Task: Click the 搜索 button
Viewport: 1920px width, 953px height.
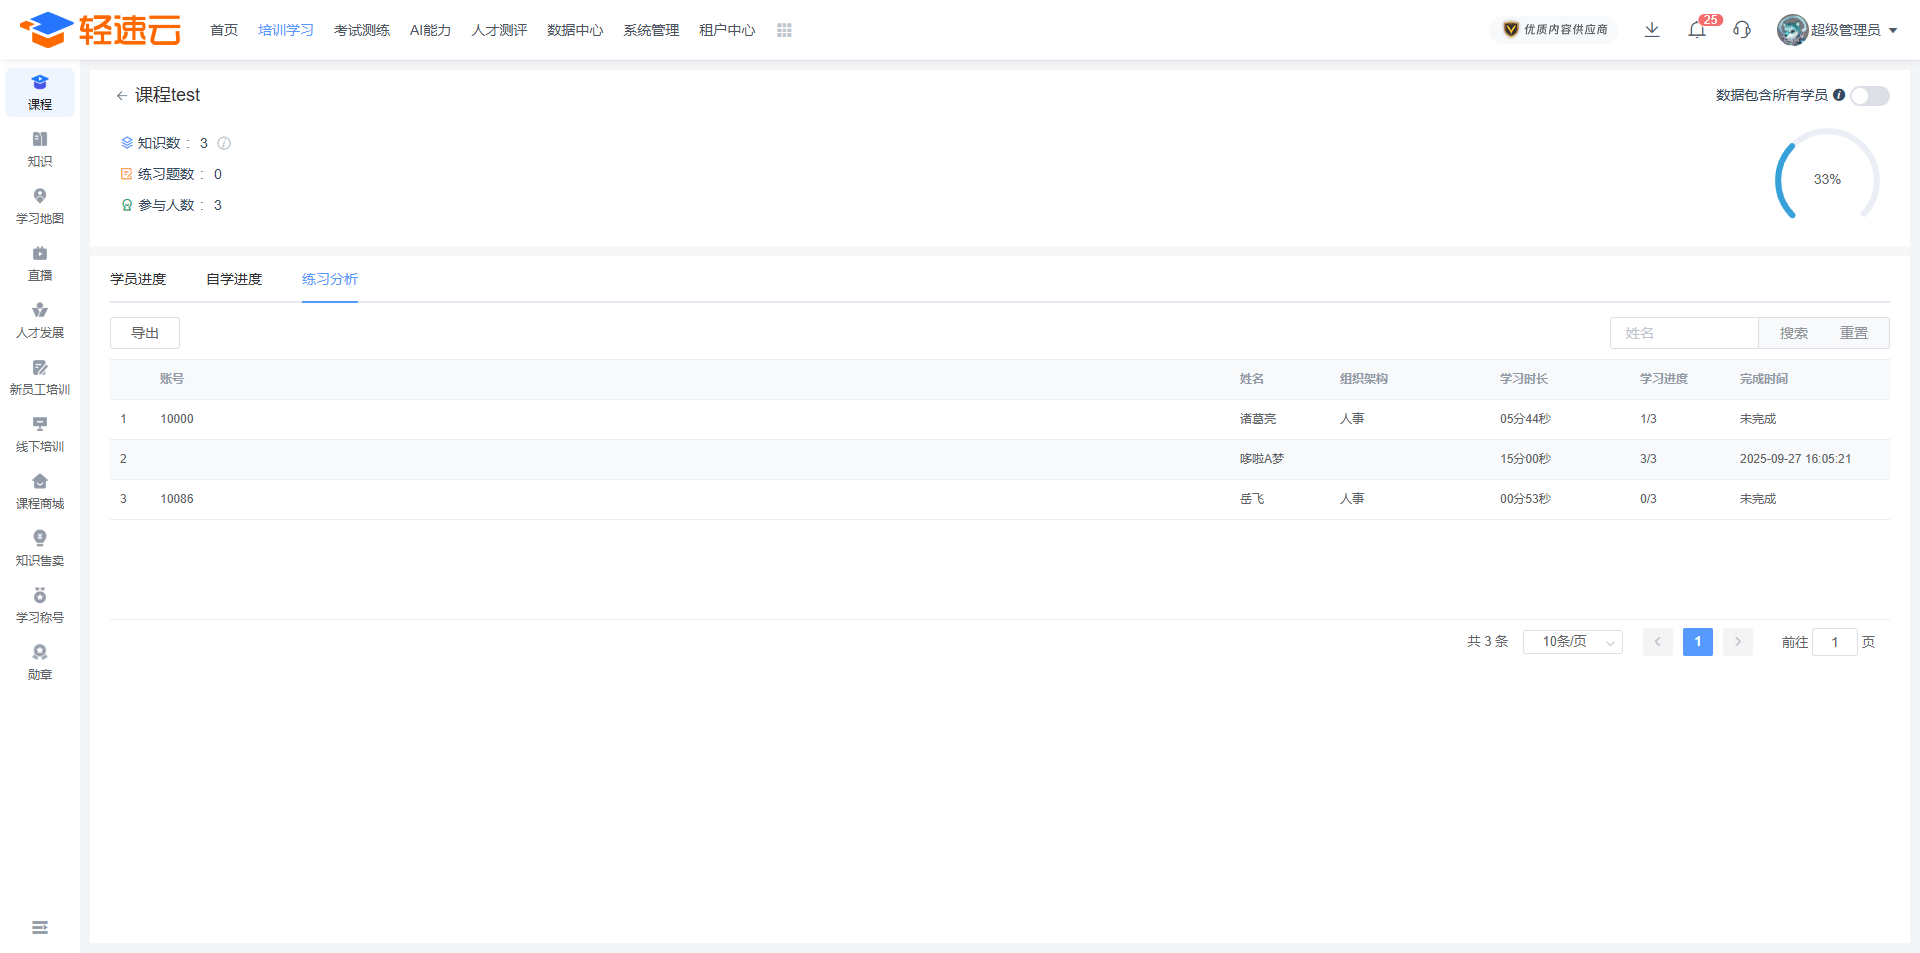Action: [1793, 333]
